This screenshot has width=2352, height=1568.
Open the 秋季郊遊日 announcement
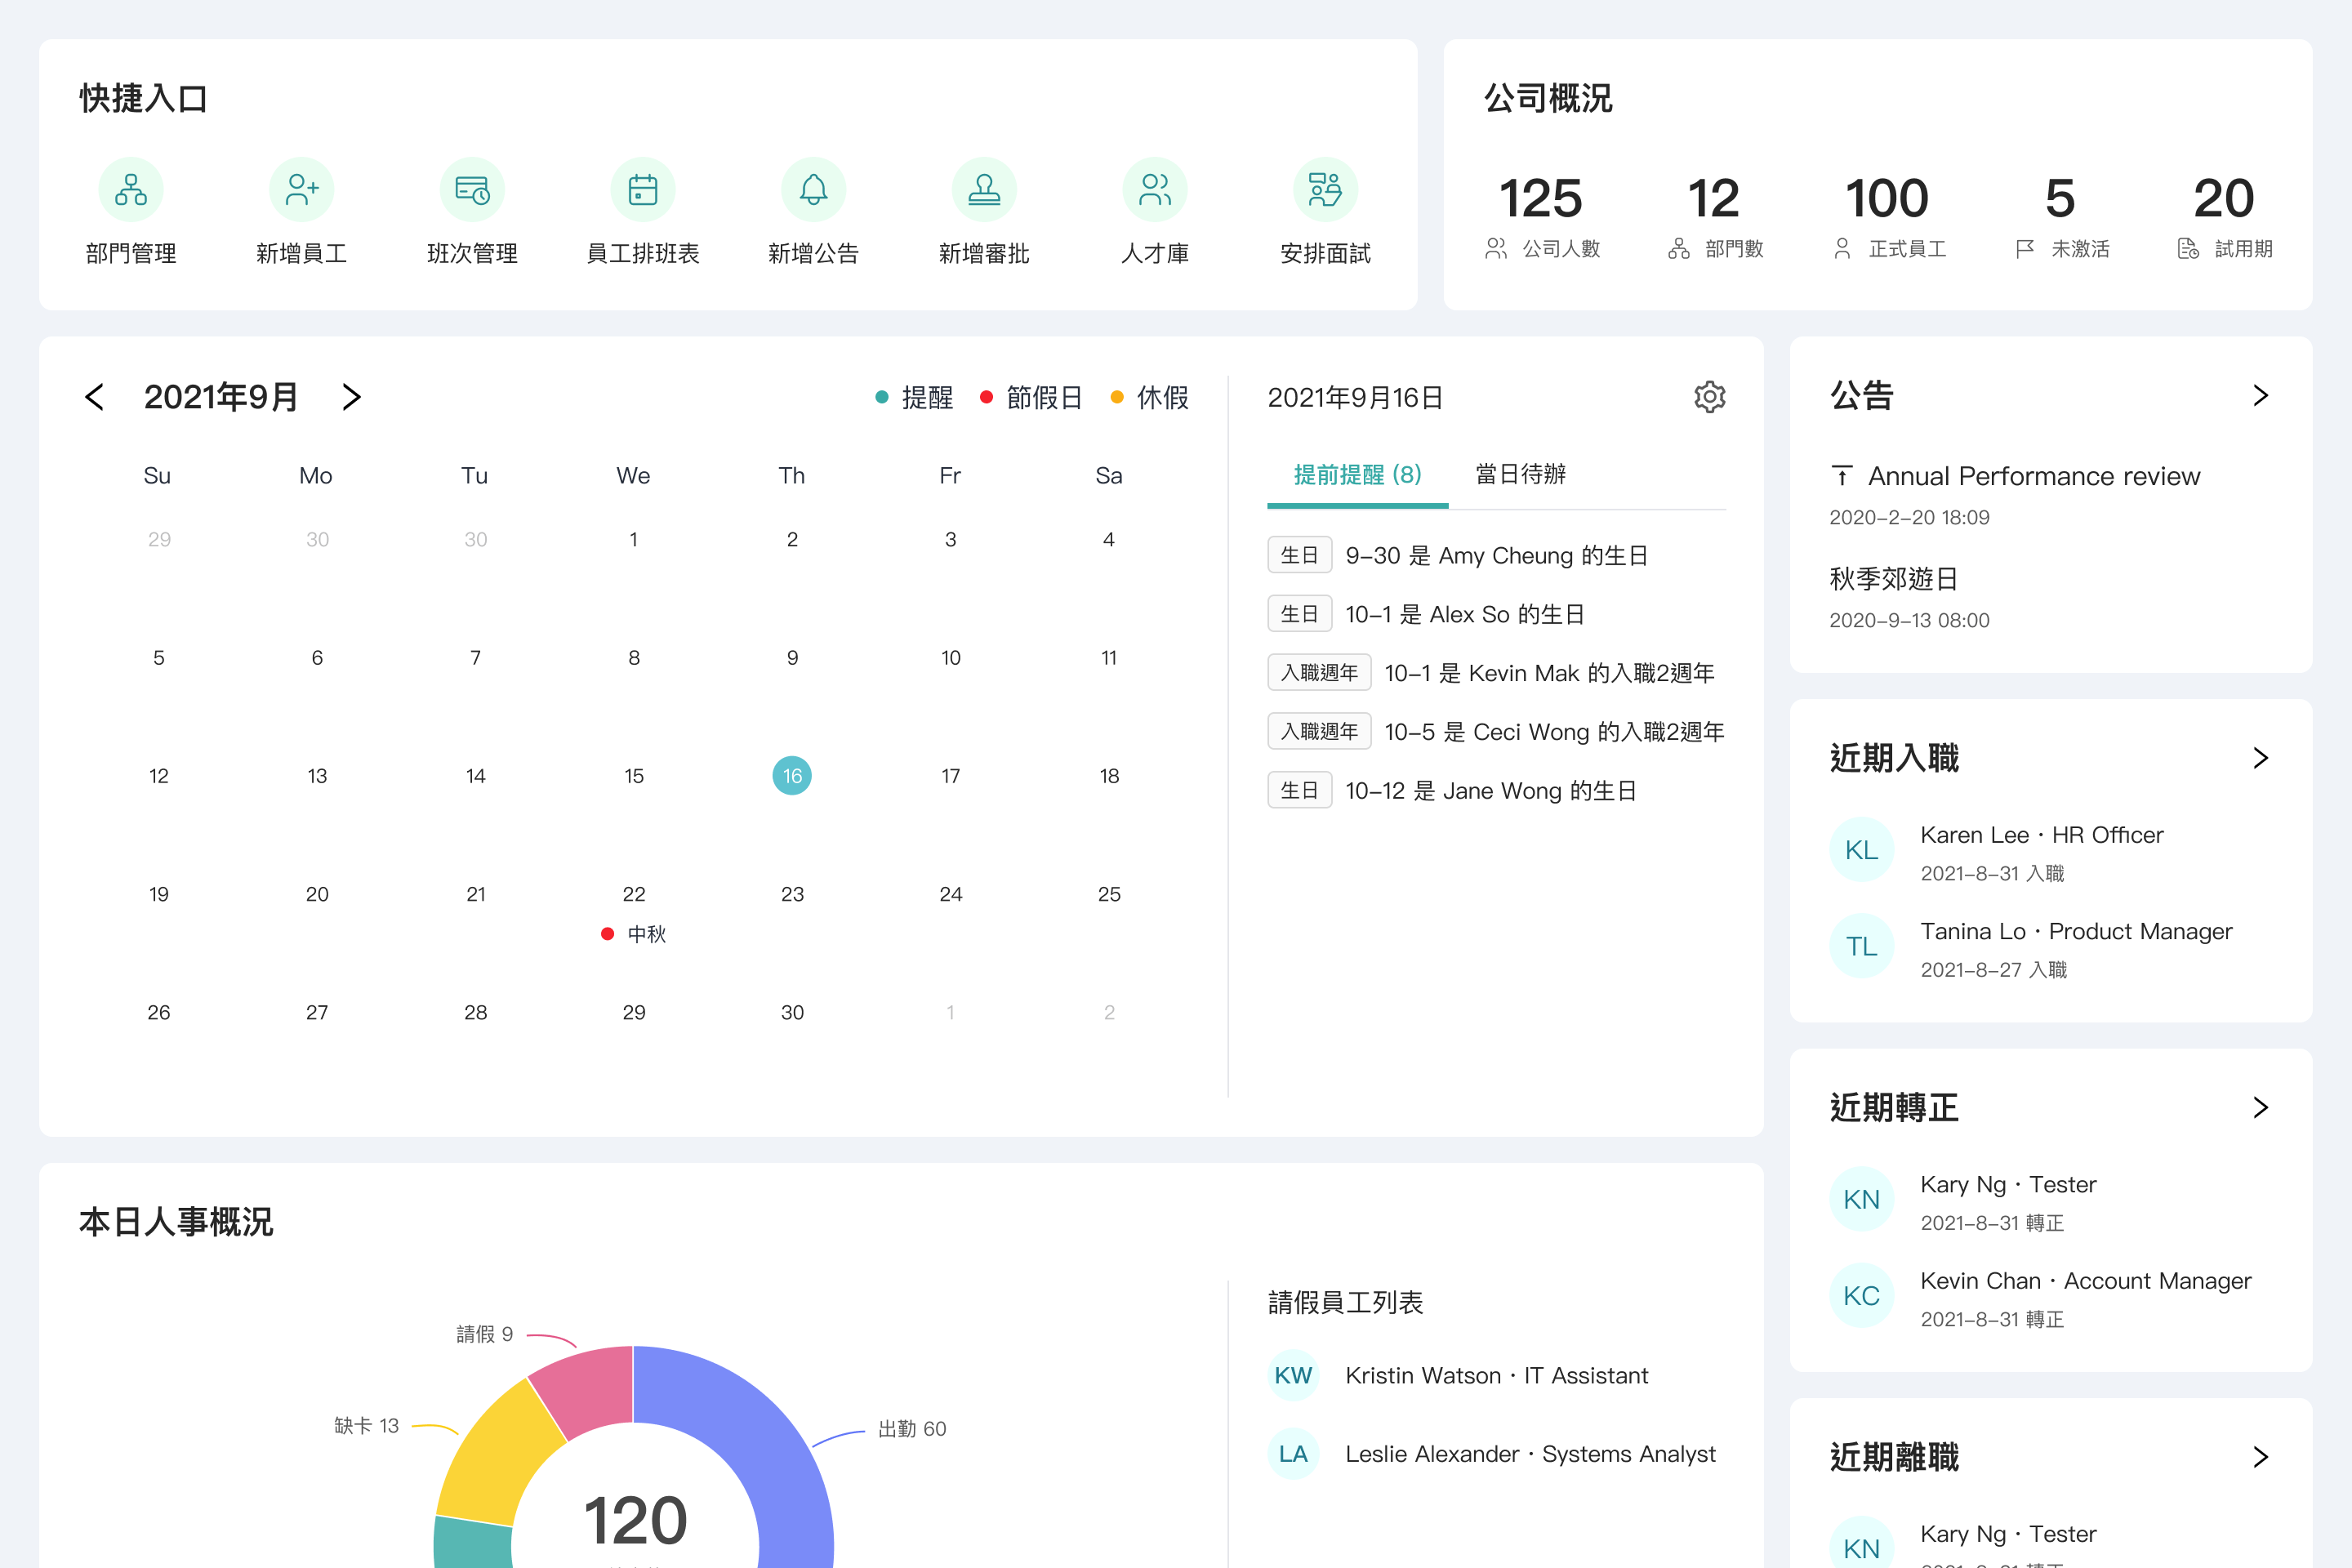[1894, 579]
